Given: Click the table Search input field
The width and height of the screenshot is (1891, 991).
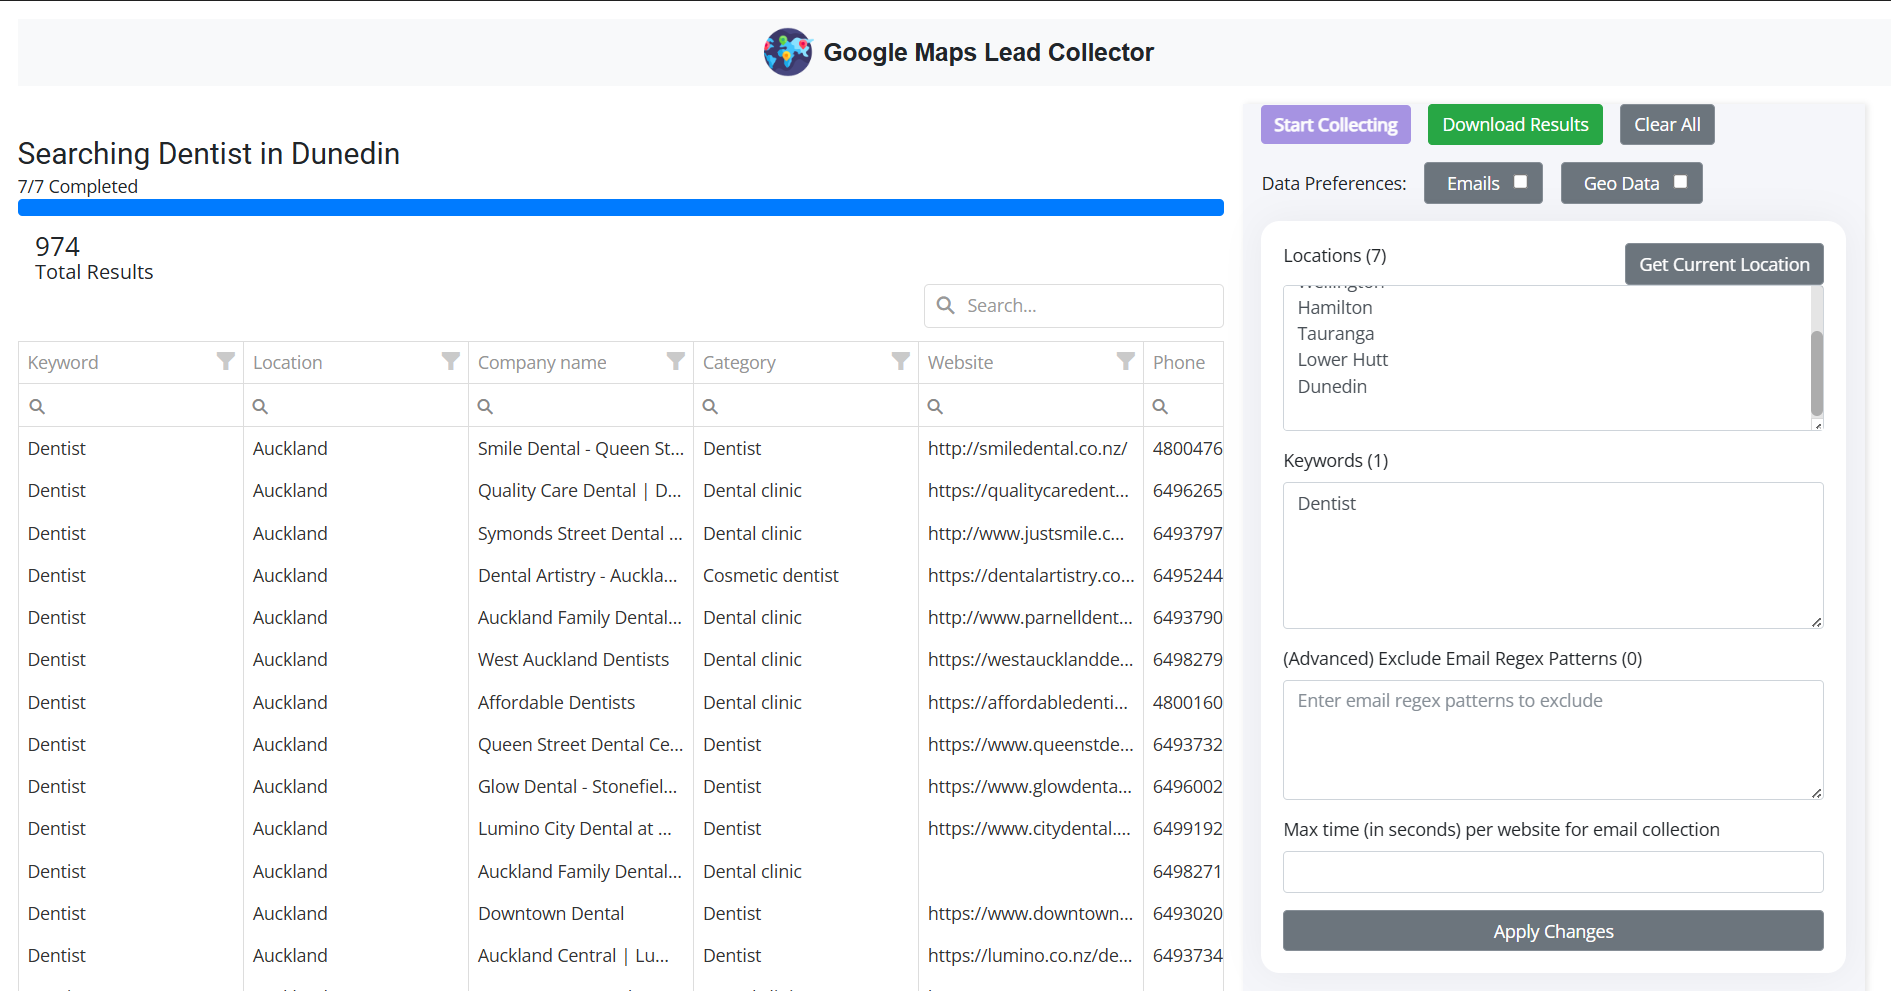Looking at the screenshot, I should (1074, 305).
